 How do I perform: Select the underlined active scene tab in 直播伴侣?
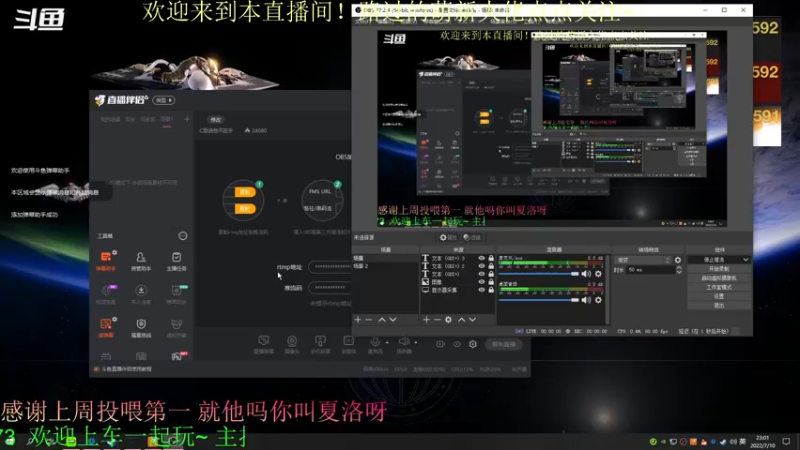tap(167, 119)
